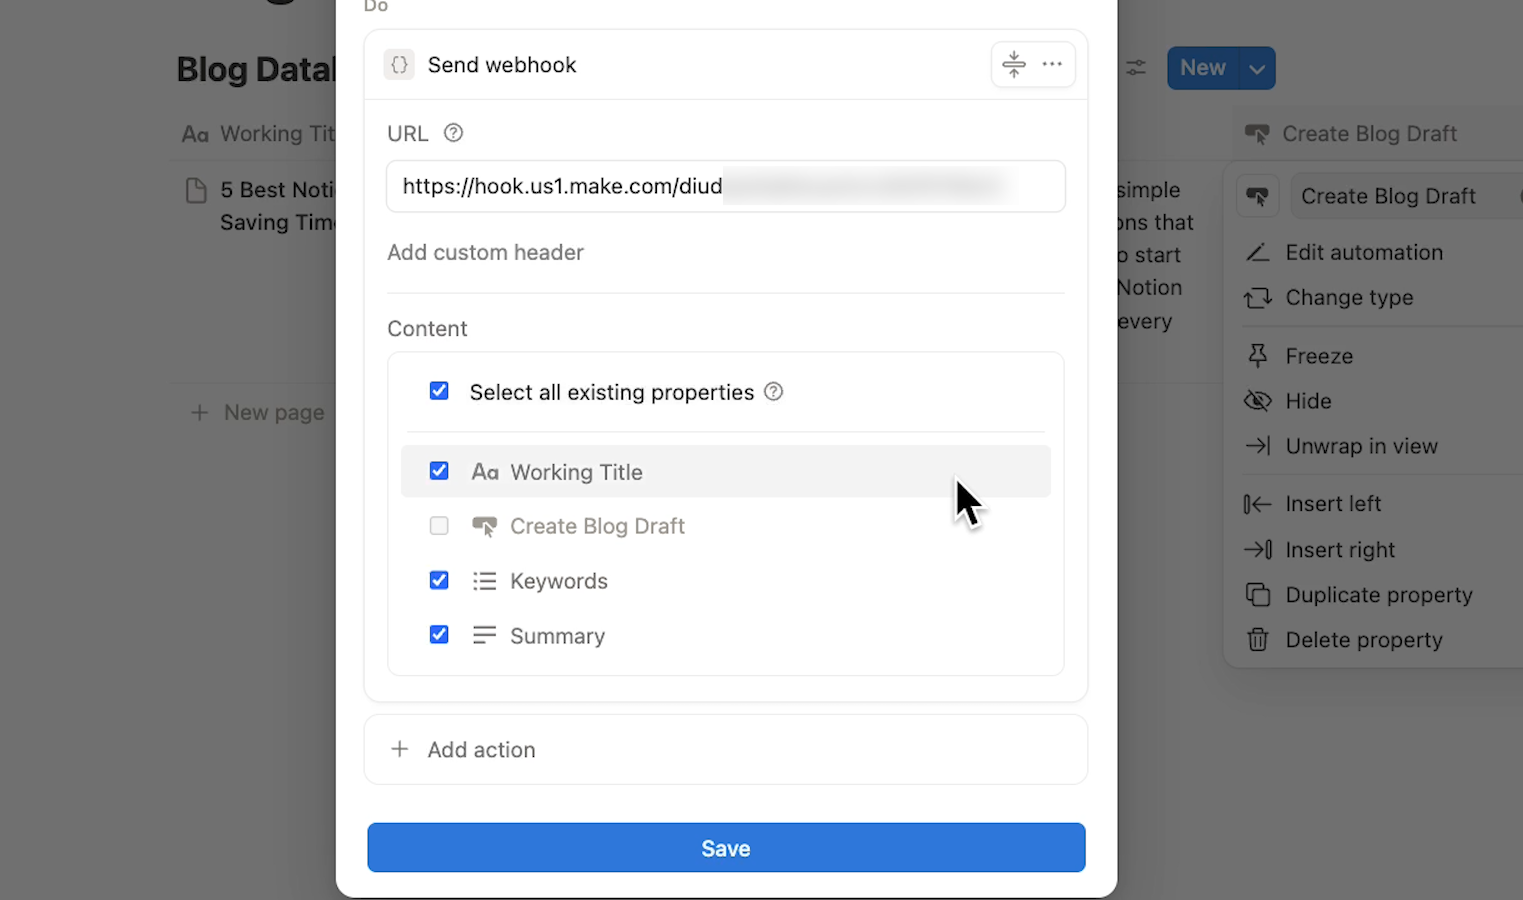Click the webhook braces icon on Send webhook
The width and height of the screenshot is (1523, 900).
(399, 64)
